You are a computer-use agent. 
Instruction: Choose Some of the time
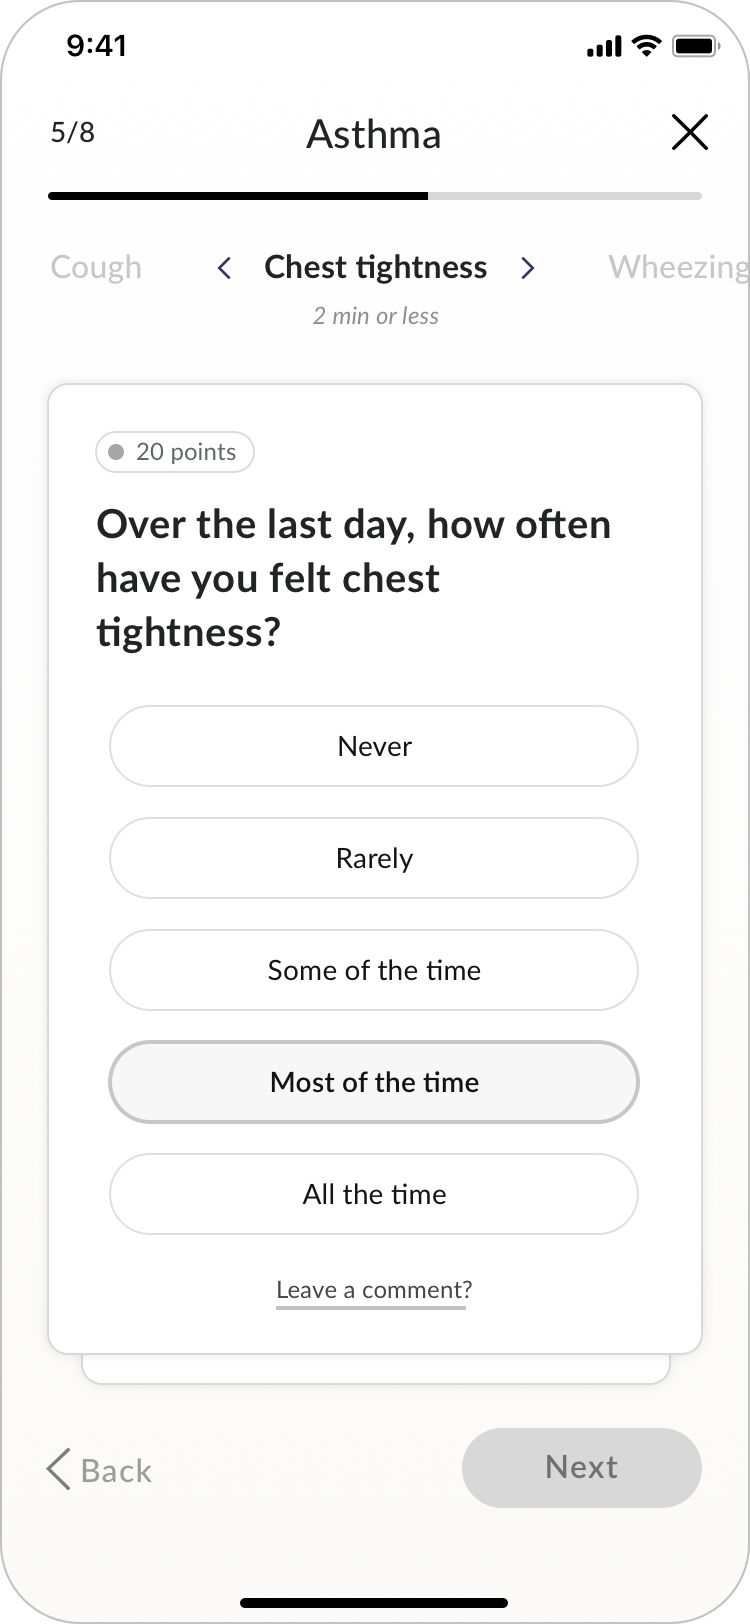[x=374, y=970]
